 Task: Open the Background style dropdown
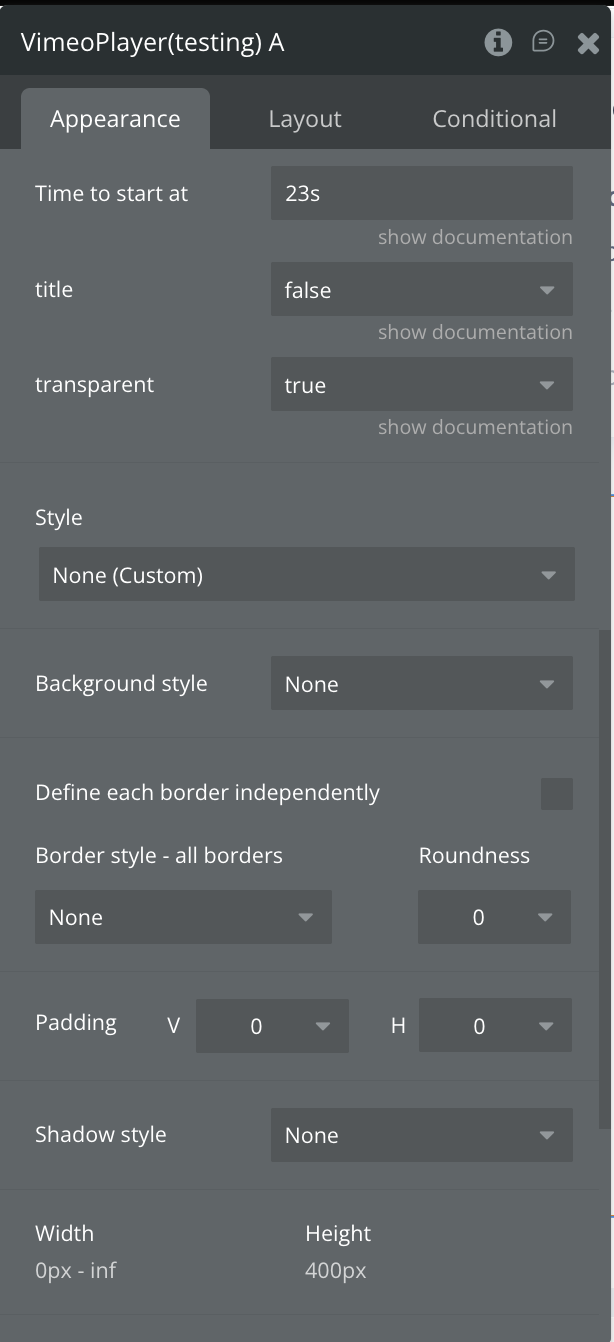tap(421, 684)
